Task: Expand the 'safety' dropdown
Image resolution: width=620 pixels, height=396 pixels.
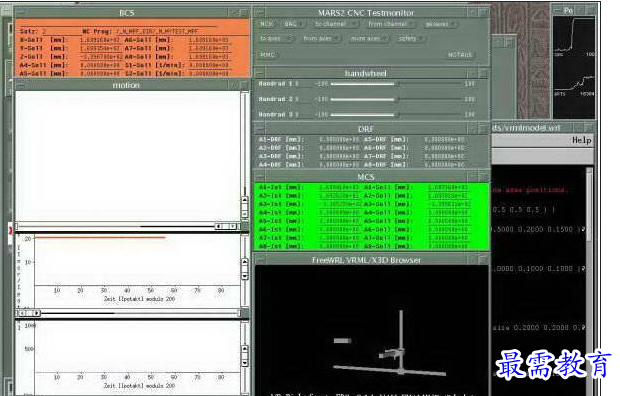Action: tap(411, 39)
